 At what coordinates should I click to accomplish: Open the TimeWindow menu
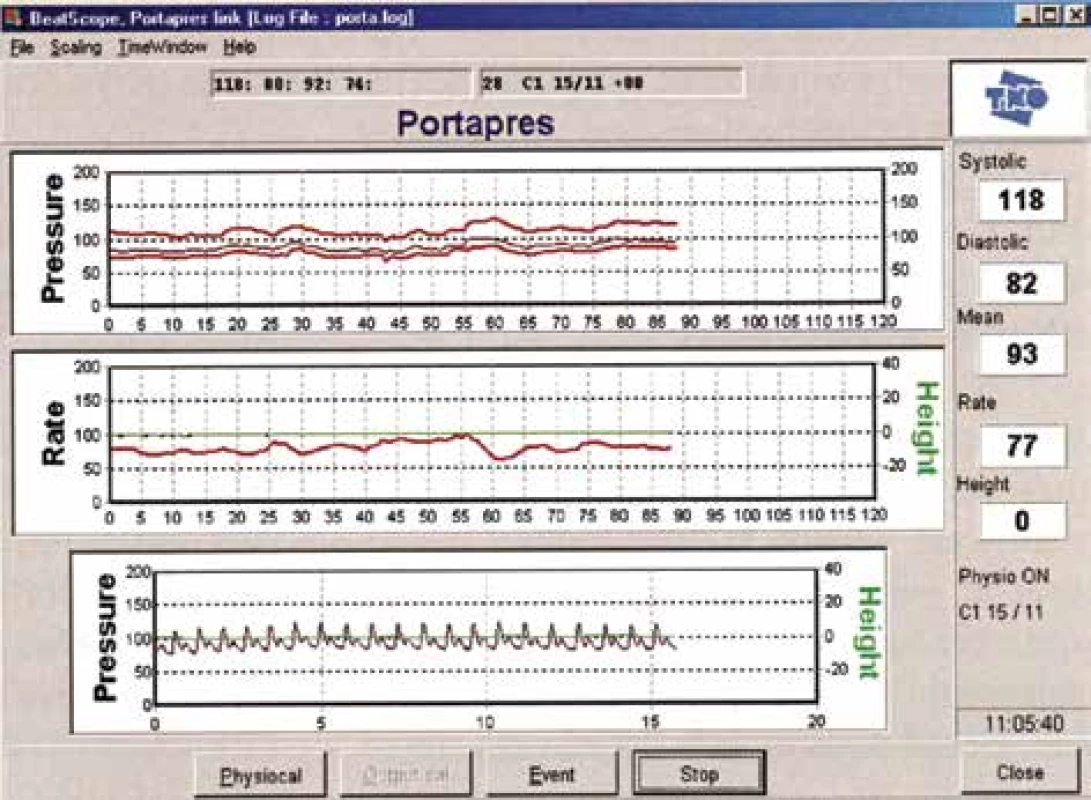(x=162, y=47)
